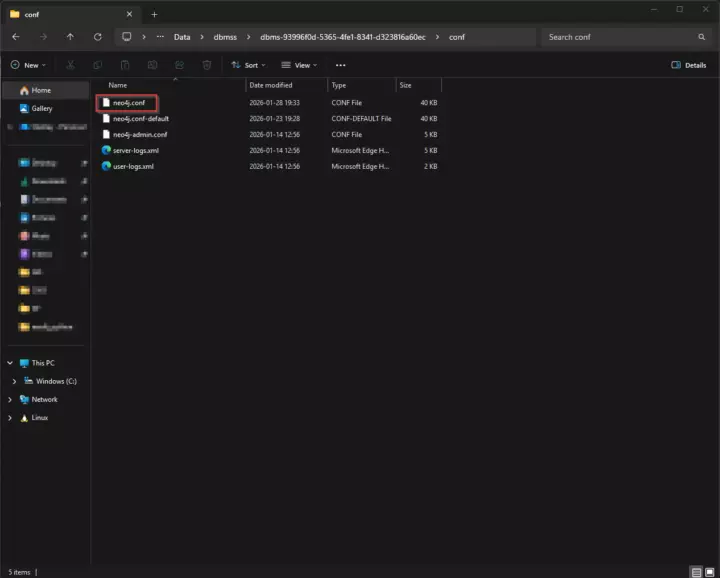720x578 pixels.
Task: Navigate to dbmss in the breadcrumb
Action: coord(223,37)
